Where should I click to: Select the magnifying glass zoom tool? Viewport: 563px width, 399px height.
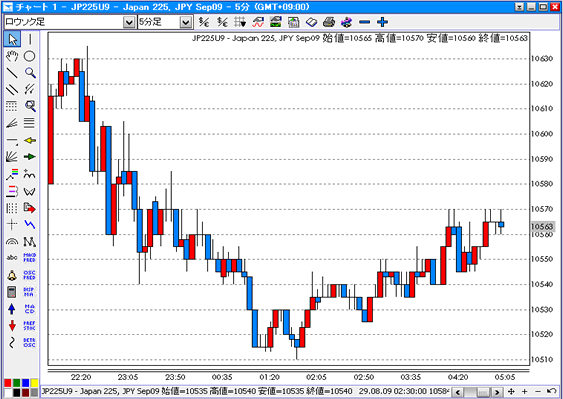point(30,73)
